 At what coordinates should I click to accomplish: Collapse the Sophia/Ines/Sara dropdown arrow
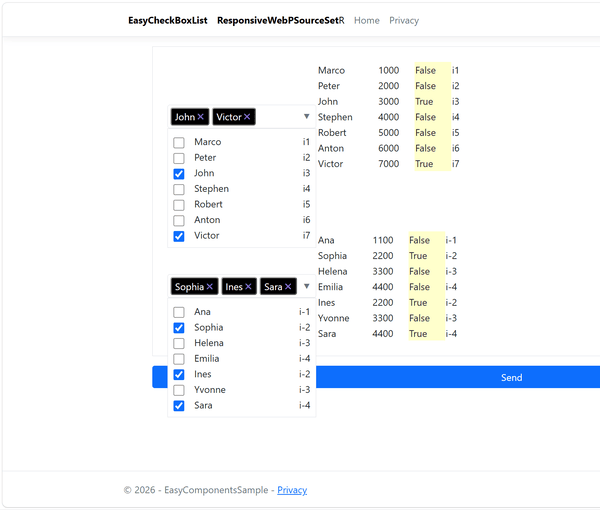[307, 286]
